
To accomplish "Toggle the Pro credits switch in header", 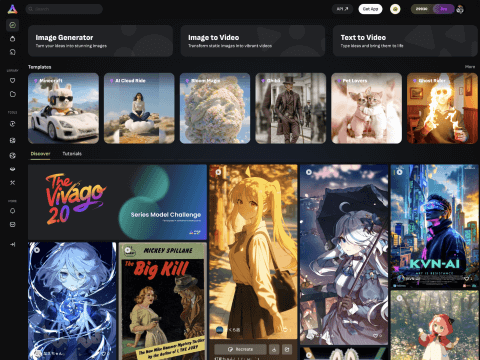I will click(443, 9).
